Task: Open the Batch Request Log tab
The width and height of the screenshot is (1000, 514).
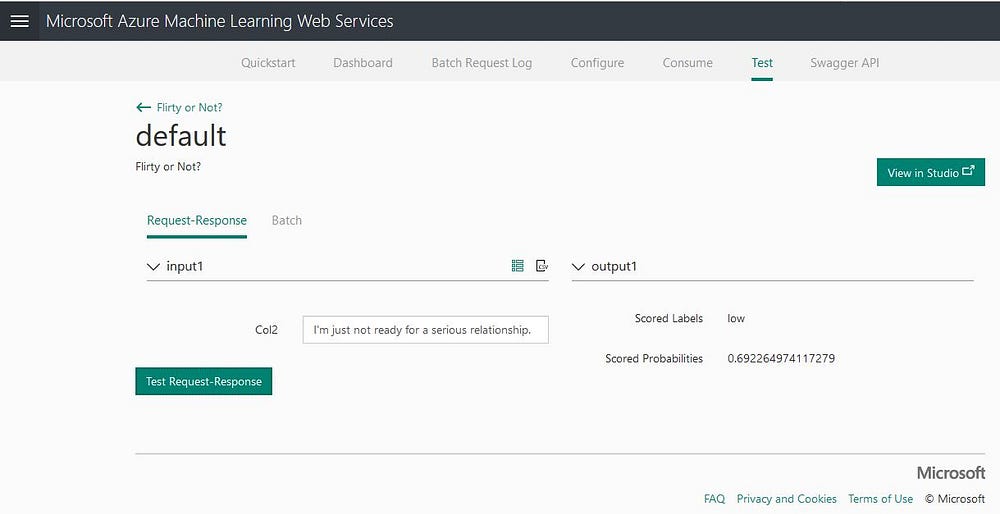Action: 482,62
